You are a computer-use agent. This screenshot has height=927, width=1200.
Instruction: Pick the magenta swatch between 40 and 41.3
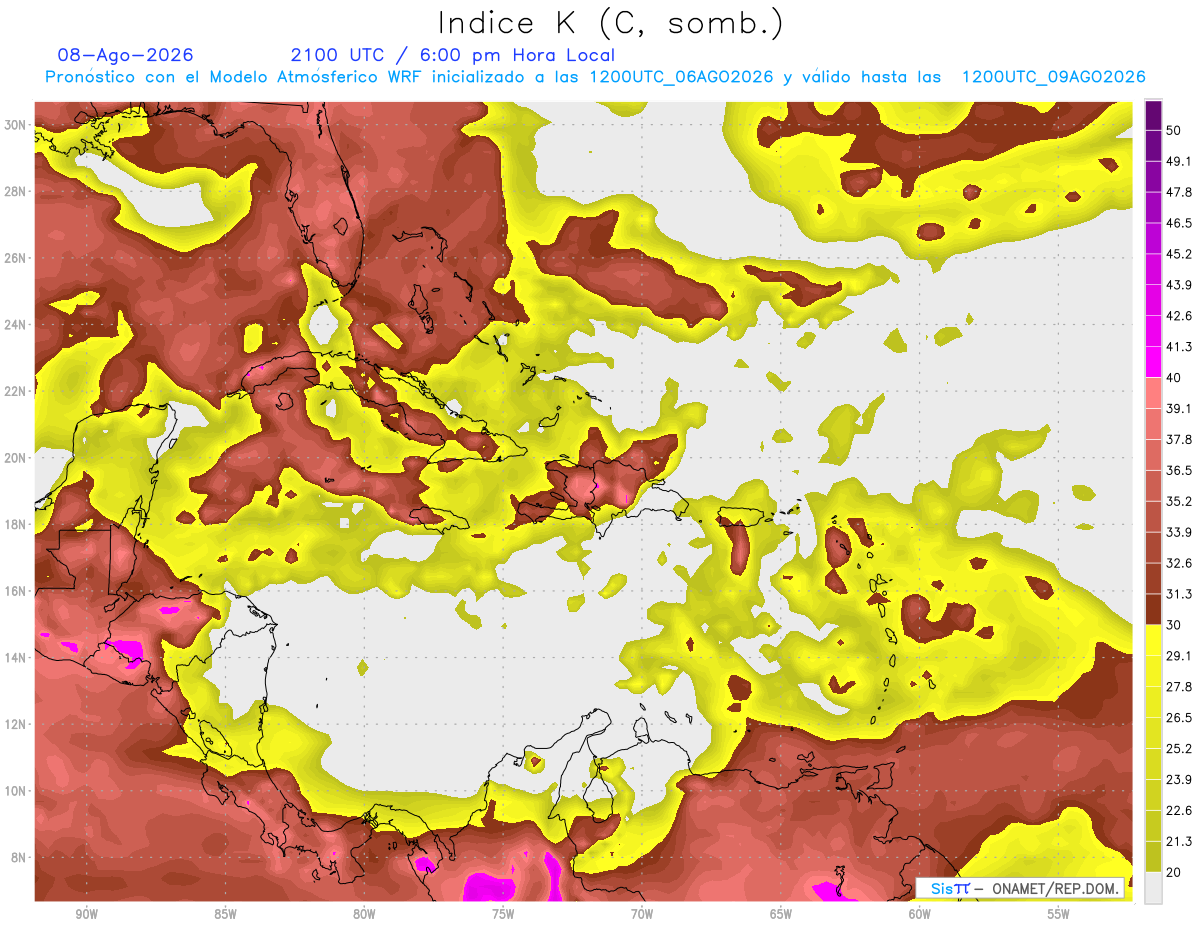1153,362
